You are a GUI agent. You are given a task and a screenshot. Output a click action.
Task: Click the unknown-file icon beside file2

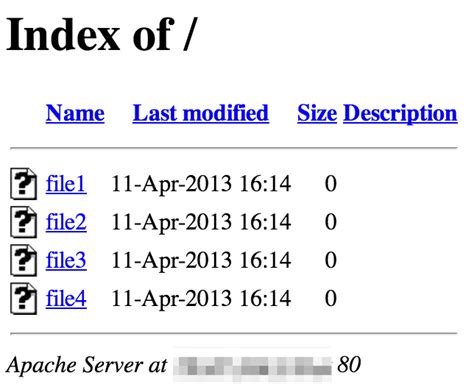(23, 222)
